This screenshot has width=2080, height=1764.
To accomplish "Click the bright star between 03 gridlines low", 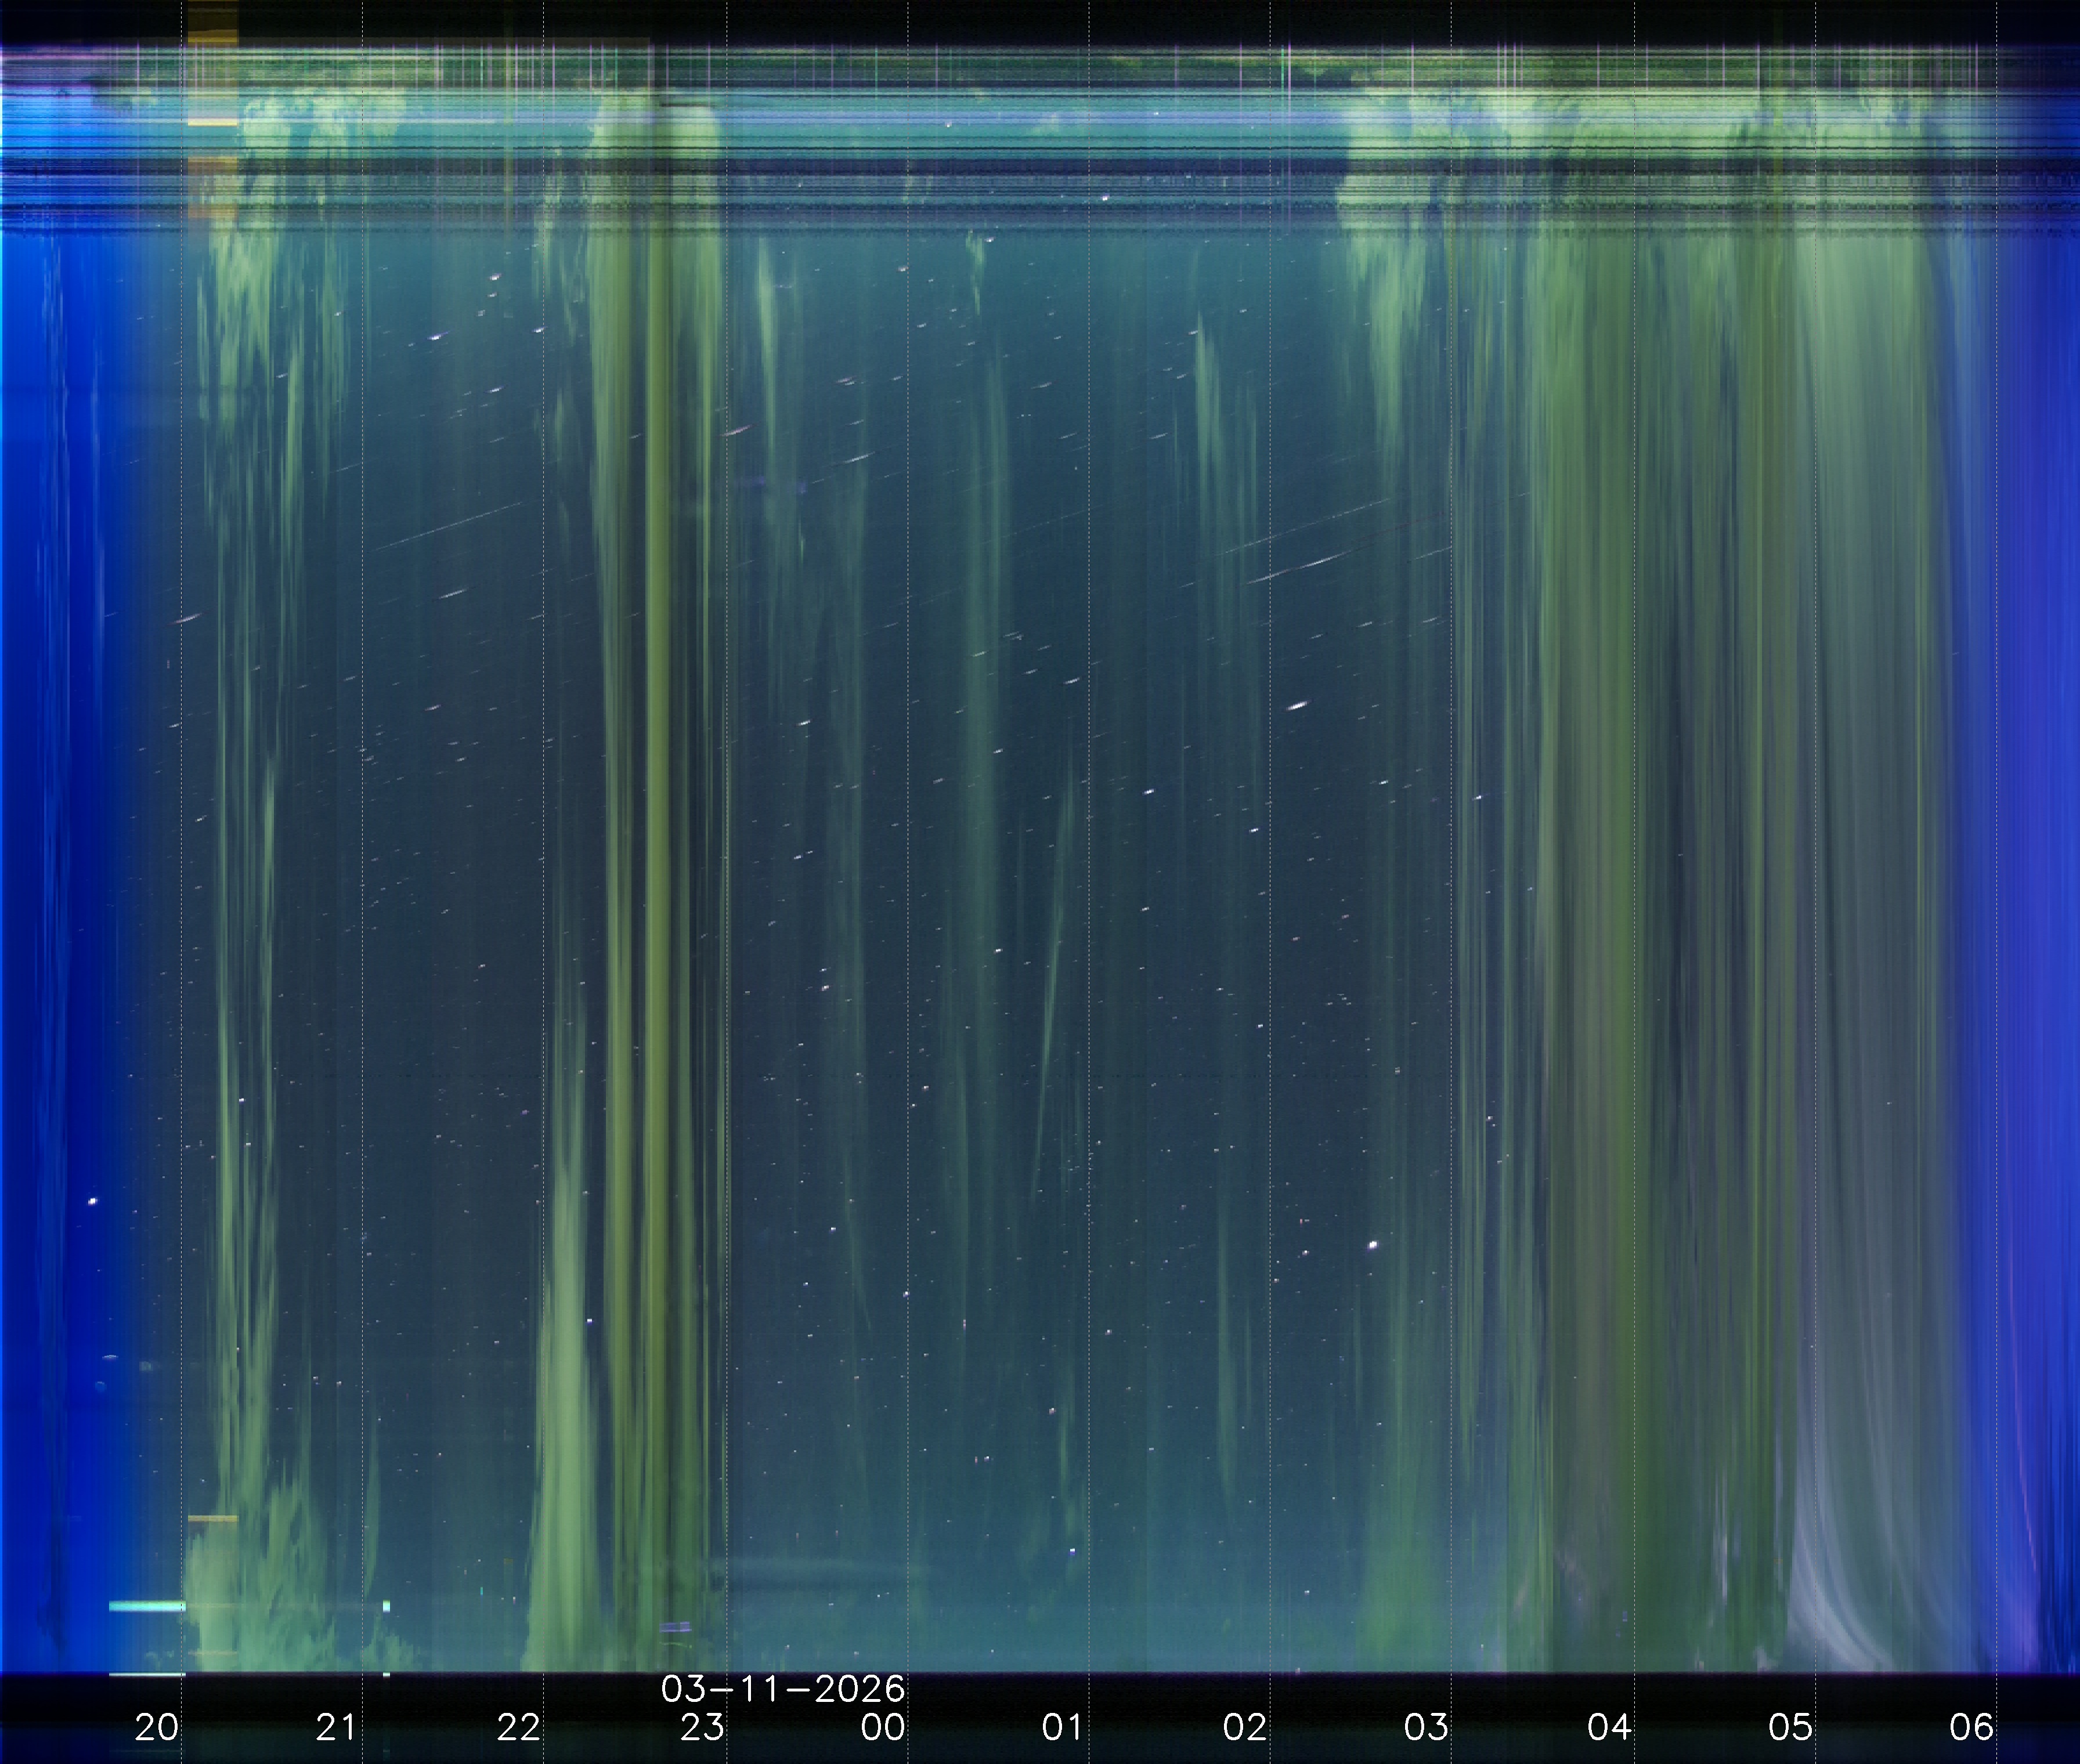I will click(1373, 1245).
